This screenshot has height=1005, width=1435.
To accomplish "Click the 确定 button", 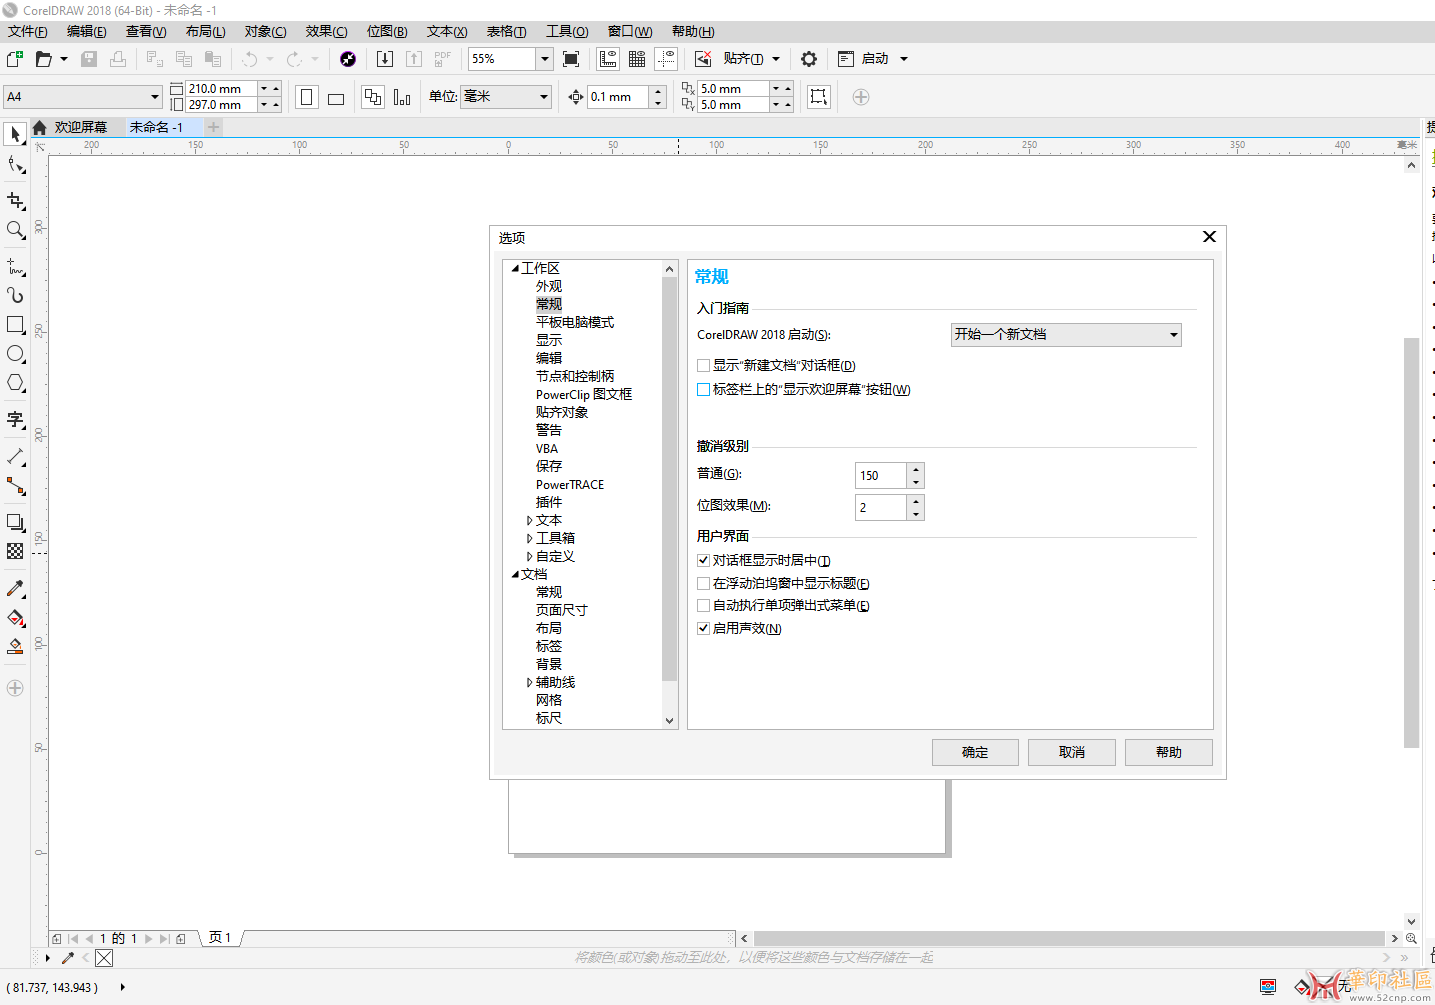I will (x=975, y=752).
